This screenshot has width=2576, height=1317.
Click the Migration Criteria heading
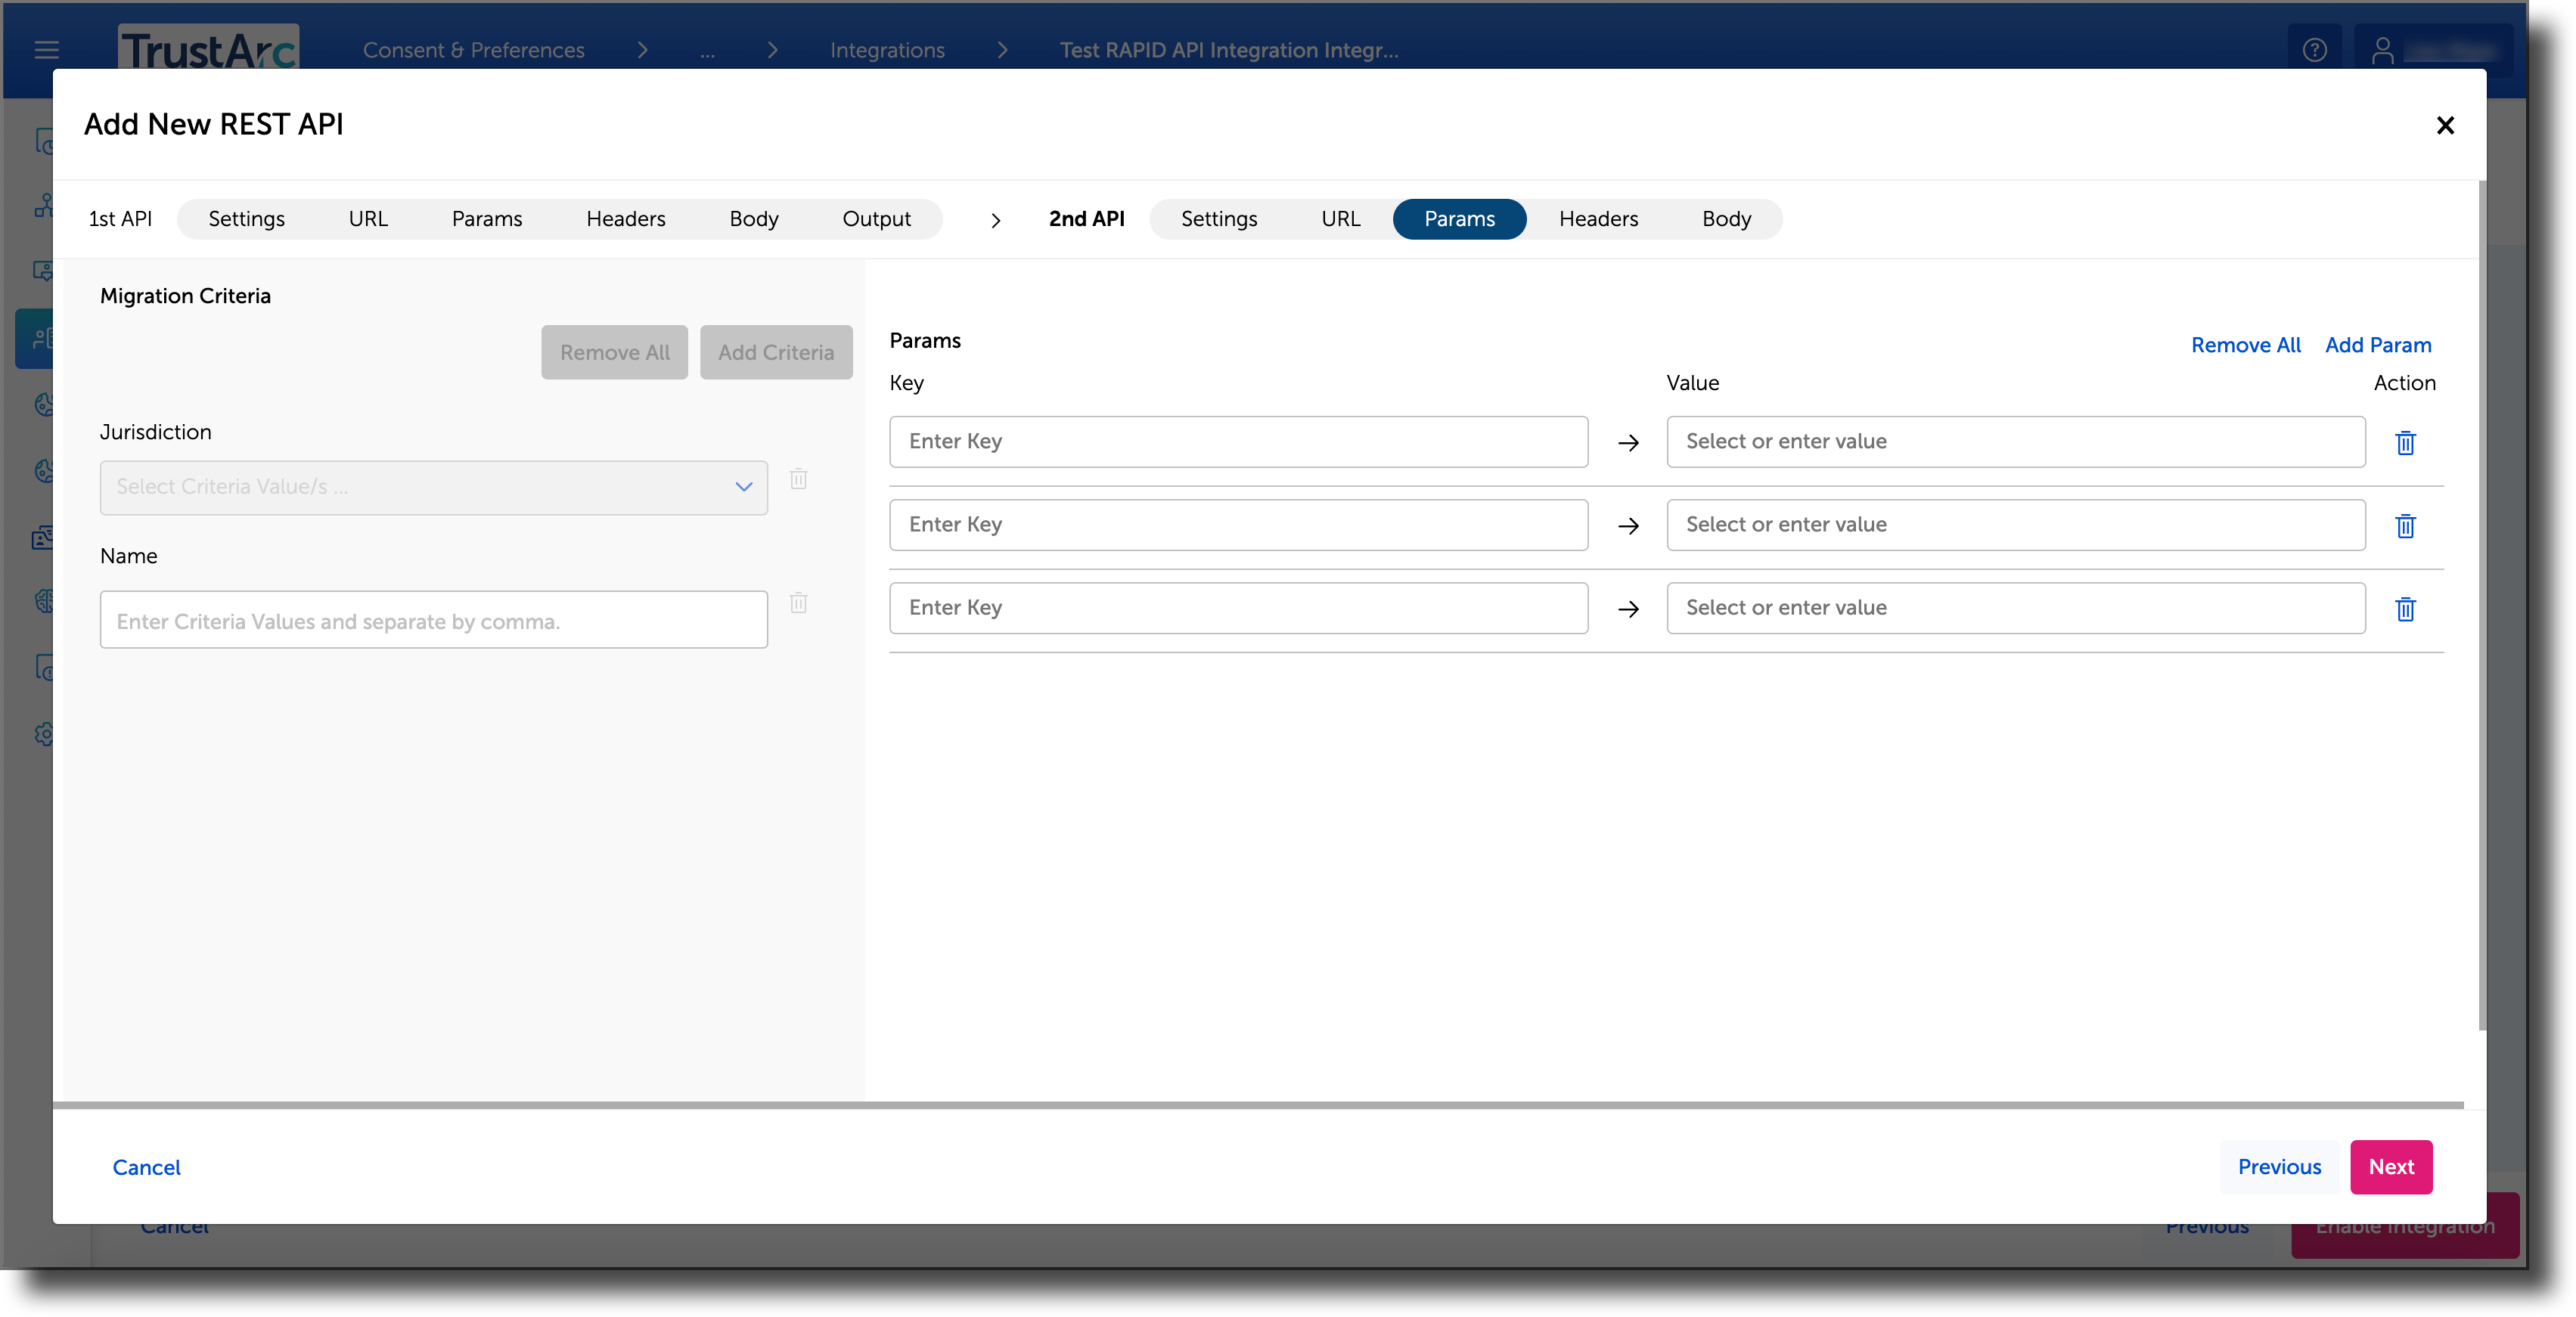(x=185, y=296)
